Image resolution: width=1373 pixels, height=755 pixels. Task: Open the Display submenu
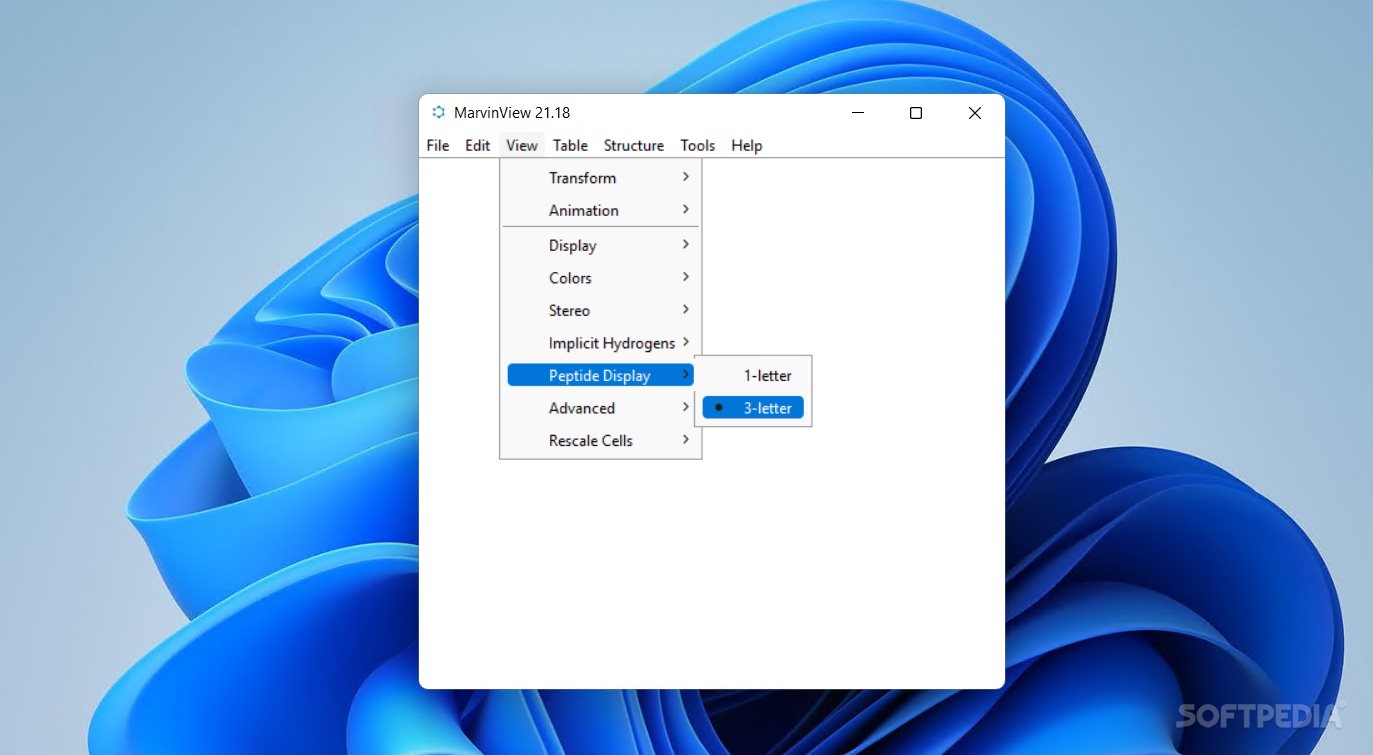click(601, 245)
